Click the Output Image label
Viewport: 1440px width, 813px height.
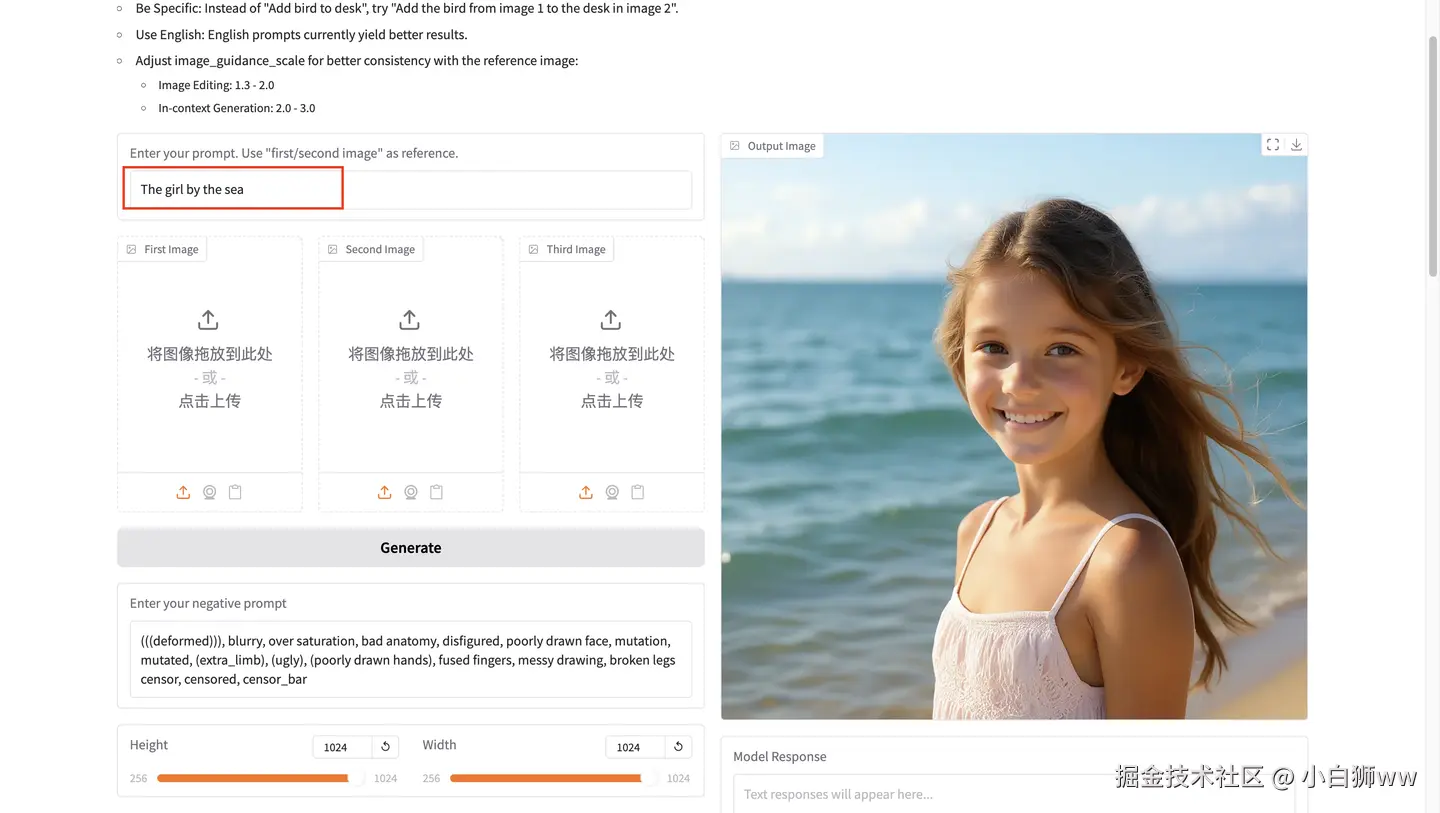pos(772,146)
